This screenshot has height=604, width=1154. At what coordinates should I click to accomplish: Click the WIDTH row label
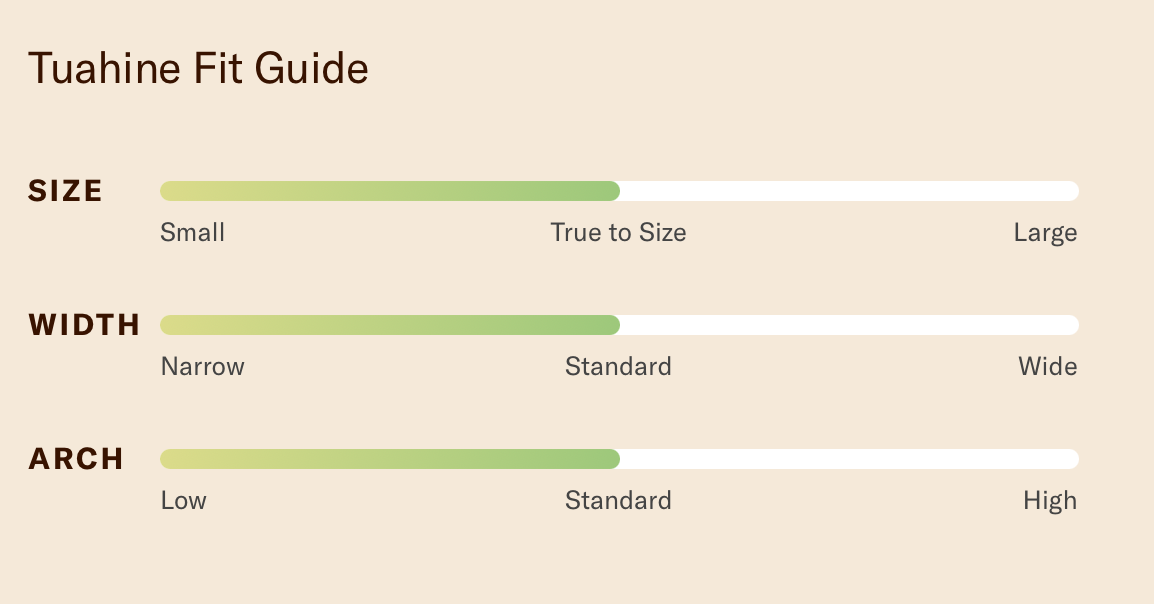pos(84,325)
